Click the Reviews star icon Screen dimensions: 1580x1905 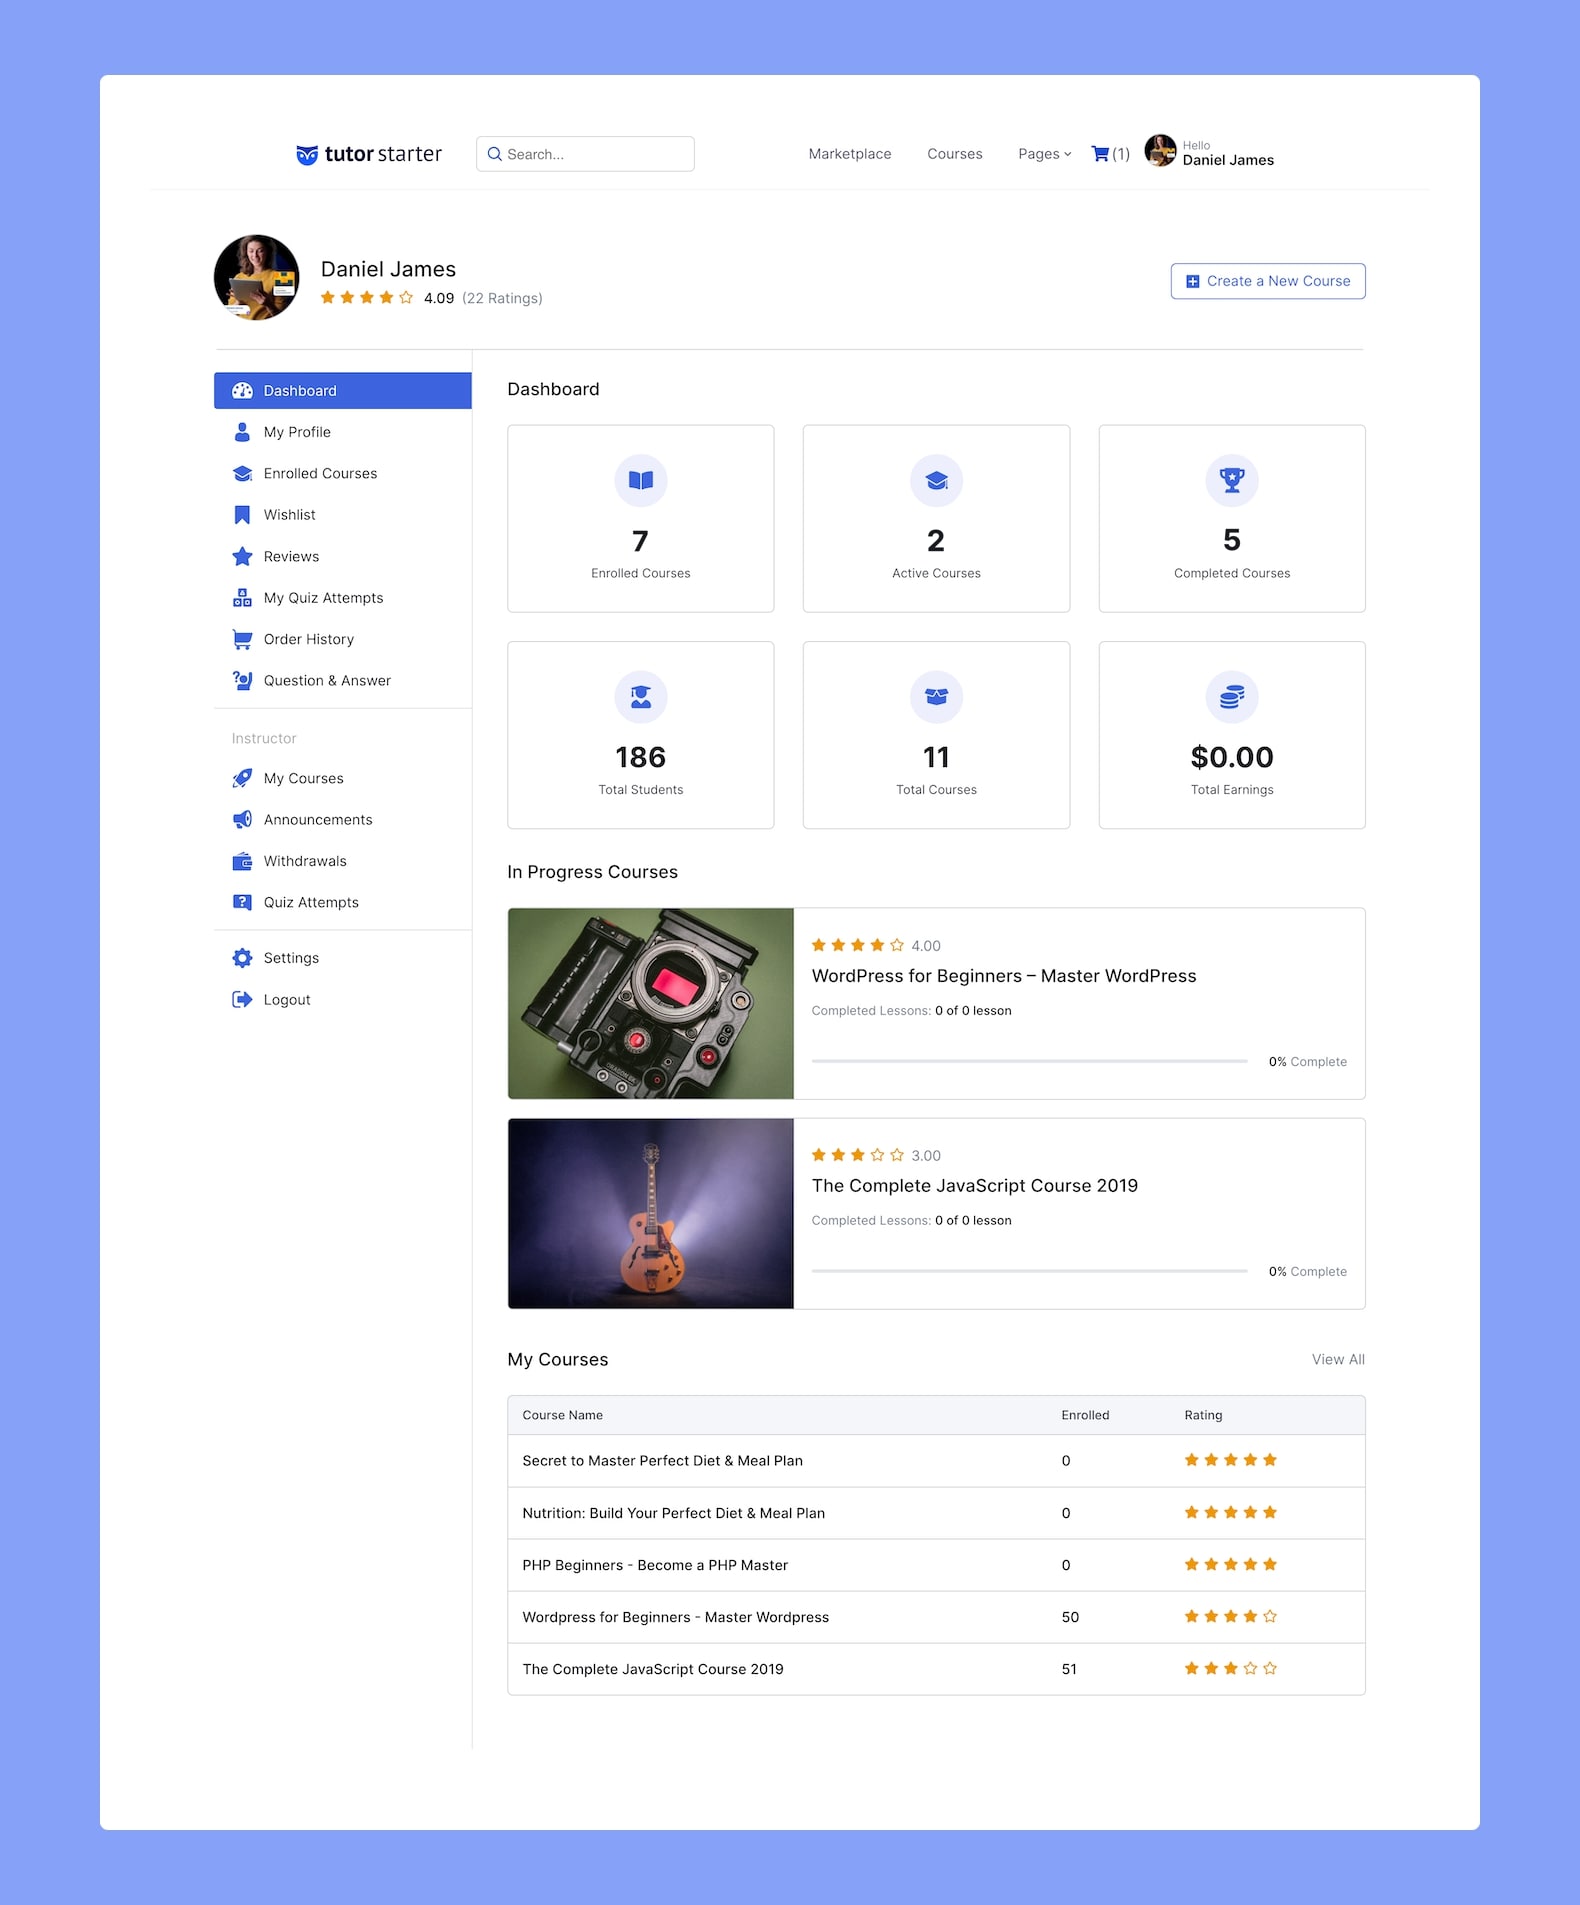[242, 556]
